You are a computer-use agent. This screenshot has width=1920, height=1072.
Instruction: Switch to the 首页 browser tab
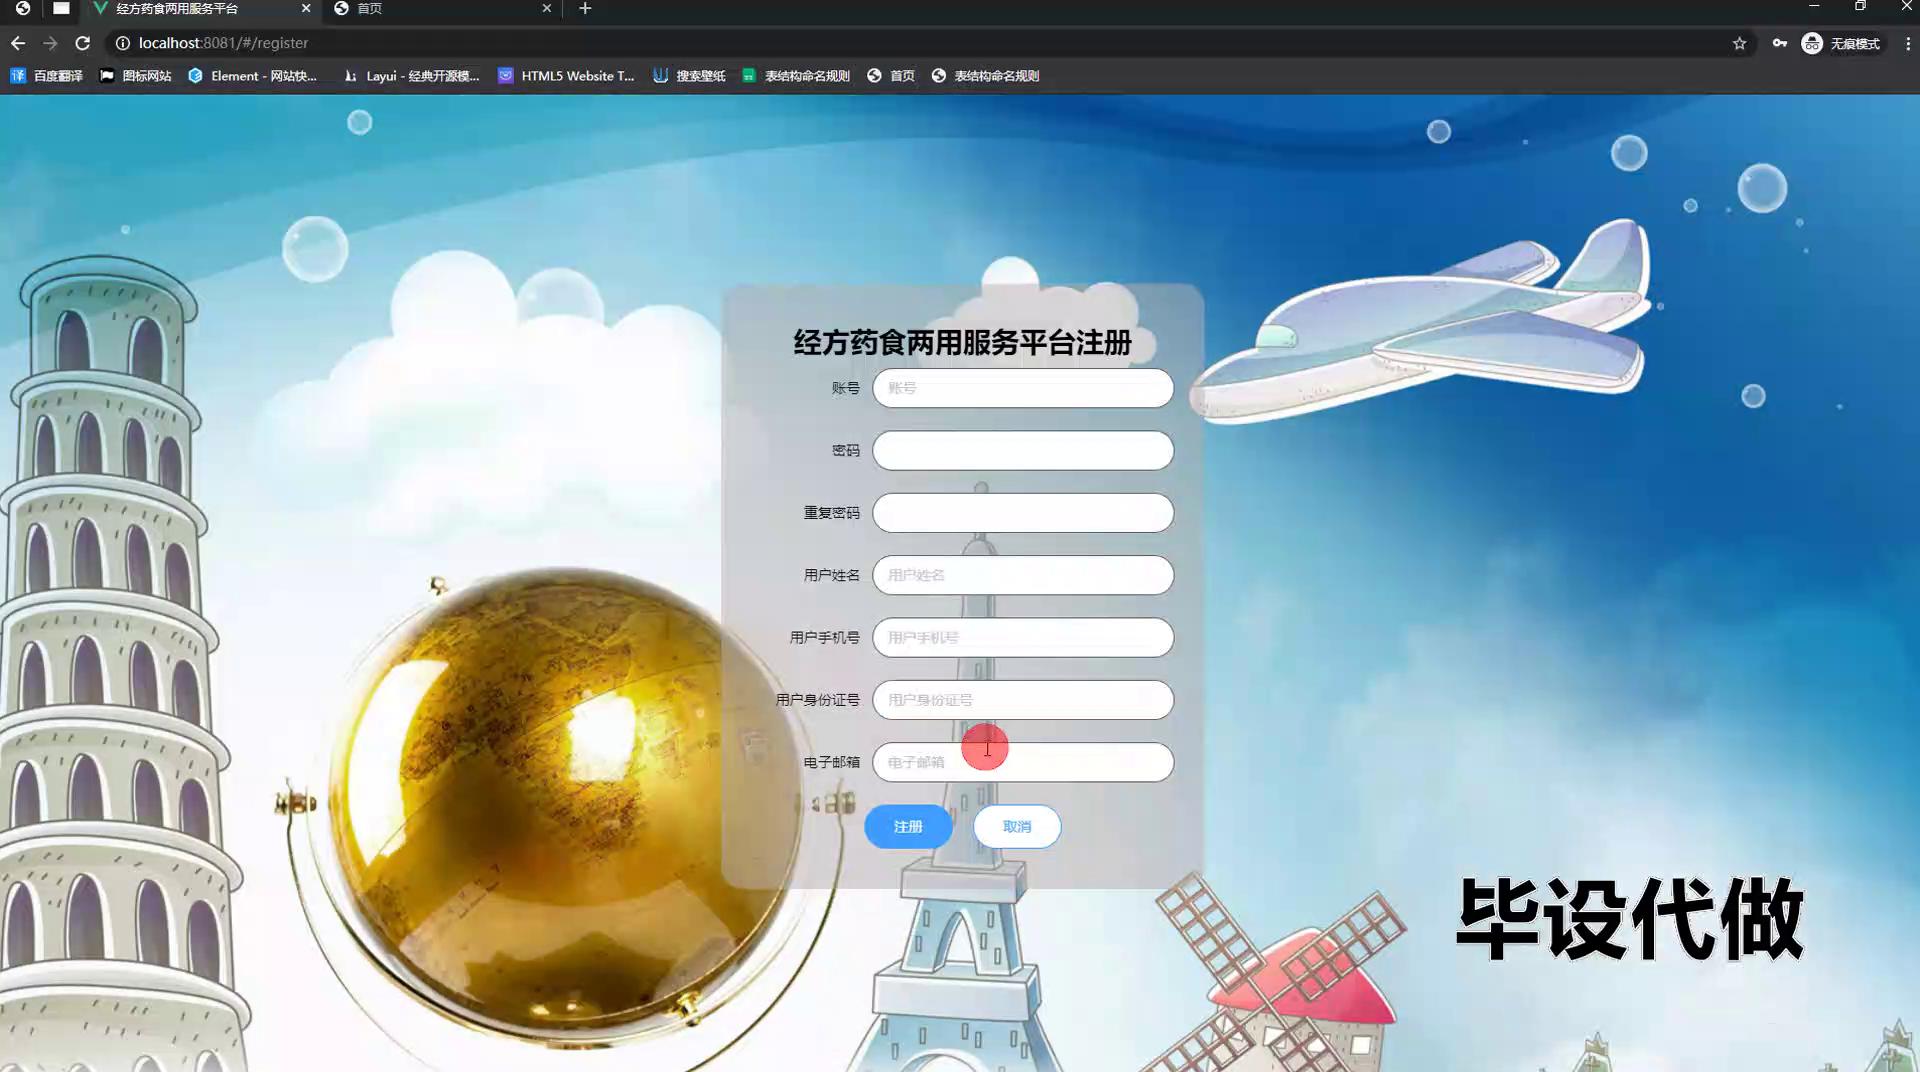pyautogui.click(x=440, y=9)
